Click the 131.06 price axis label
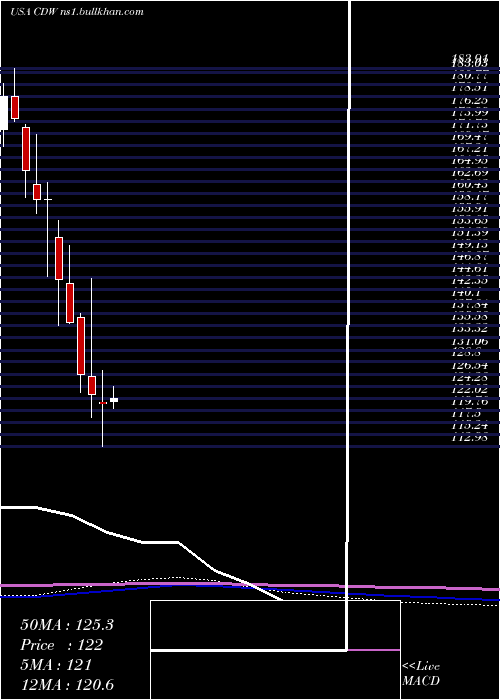 coord(469,342)
